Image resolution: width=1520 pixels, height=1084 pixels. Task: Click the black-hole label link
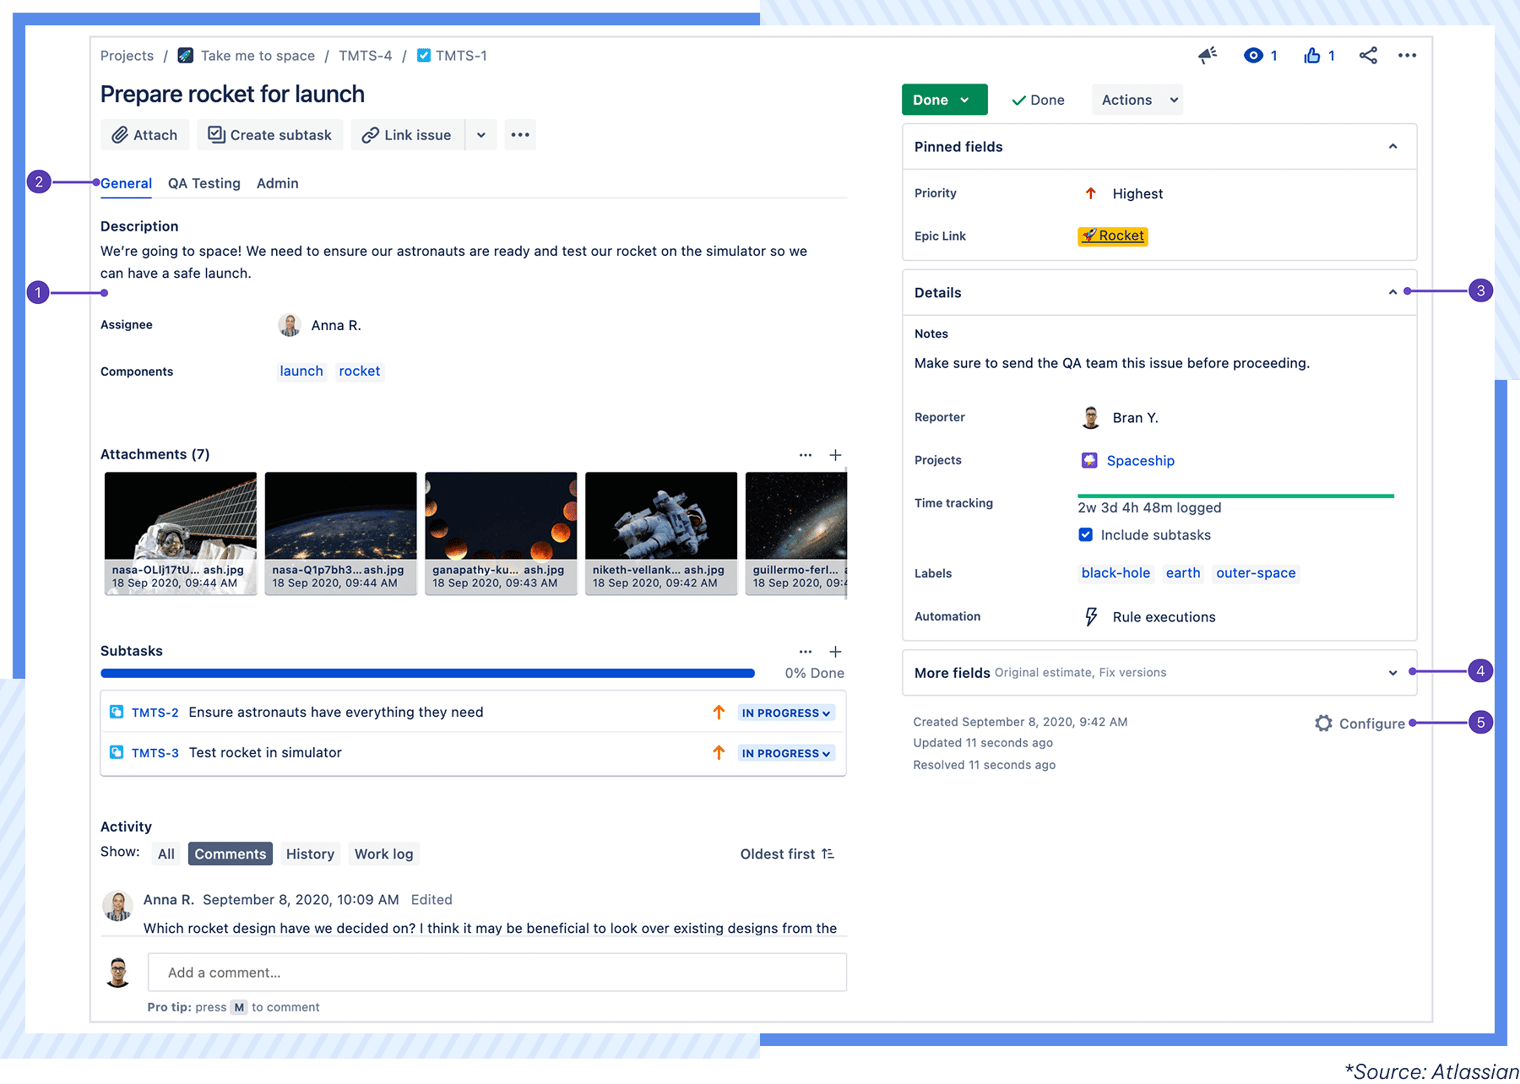click(x=1116, y=573)
